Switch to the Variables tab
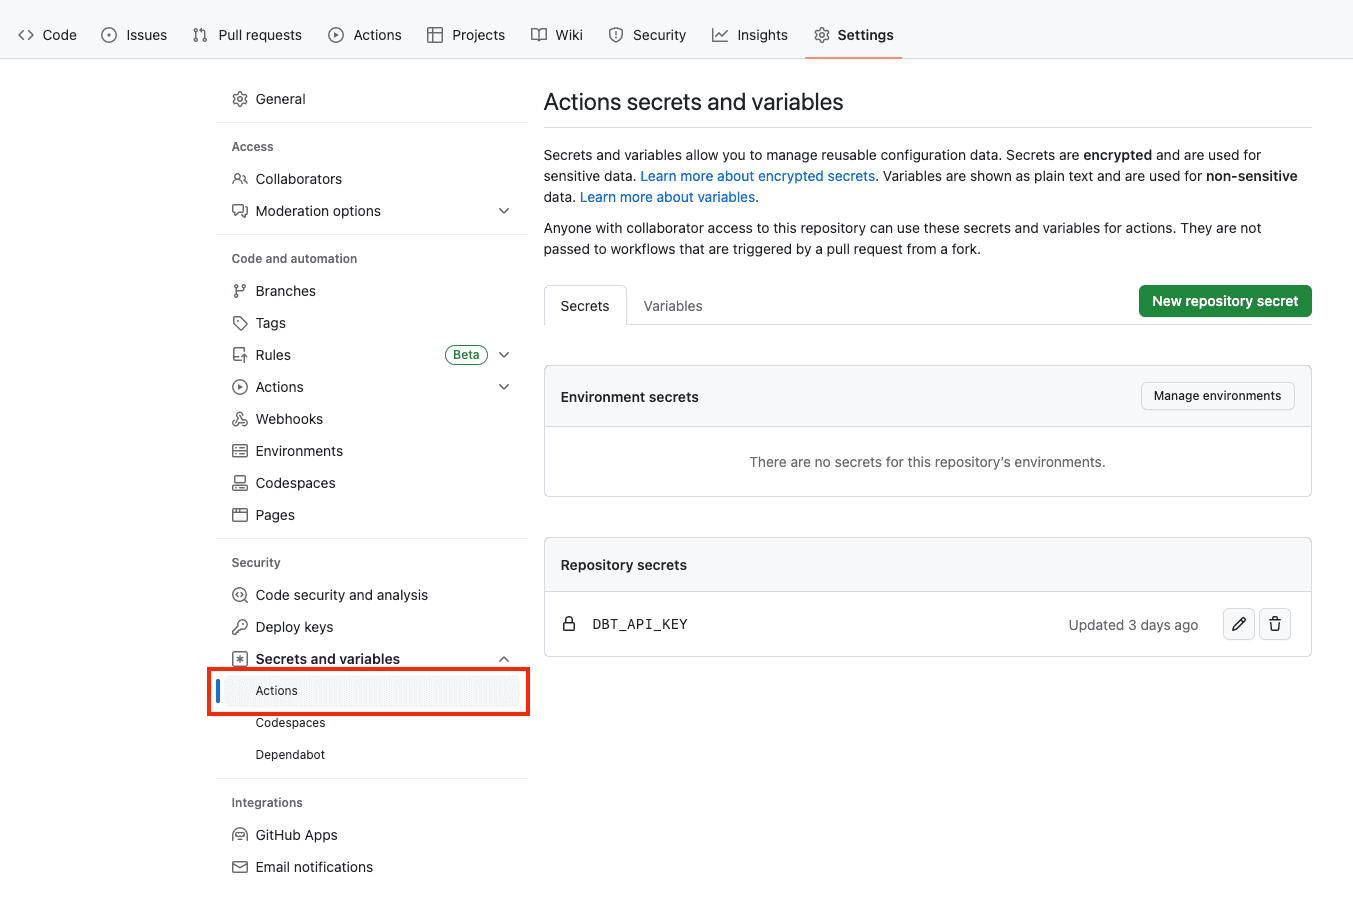The height and width of the screenshot is (900, 1353). (673, 306)
